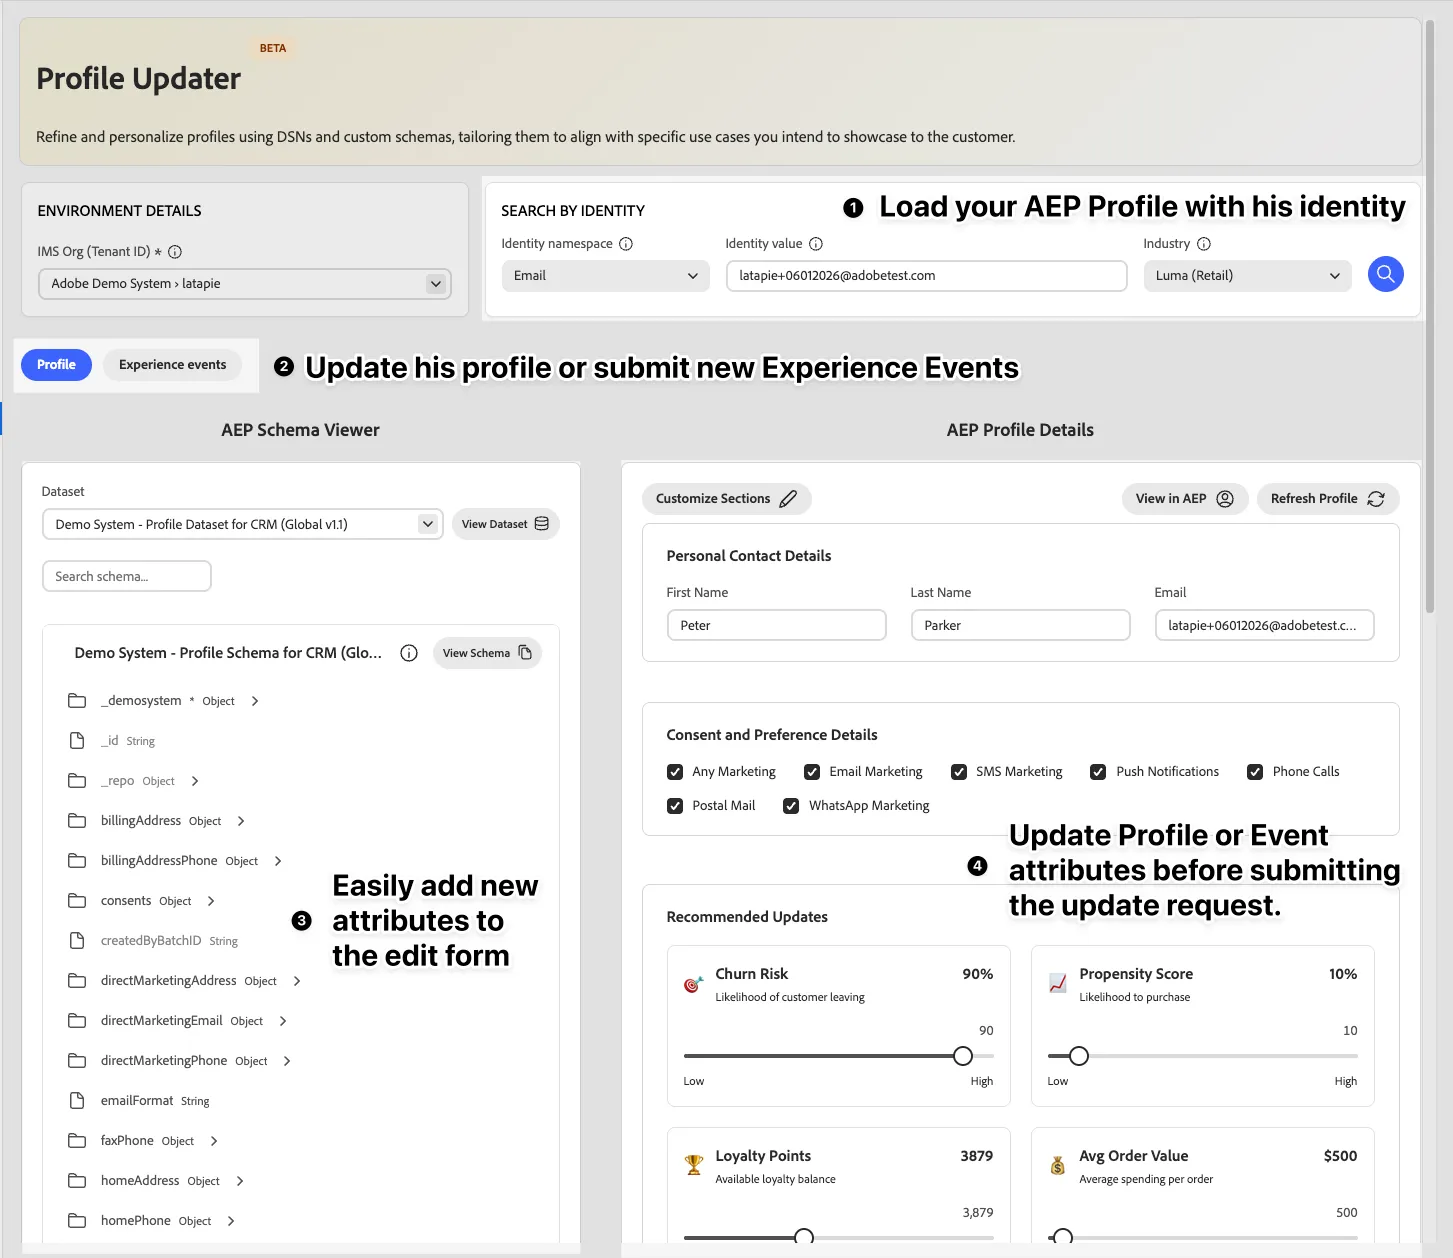Image resolution: width=1453 pixels, height=1258 pixels.
Task: Switch to the Profile tab
Action: click(56, 365)
